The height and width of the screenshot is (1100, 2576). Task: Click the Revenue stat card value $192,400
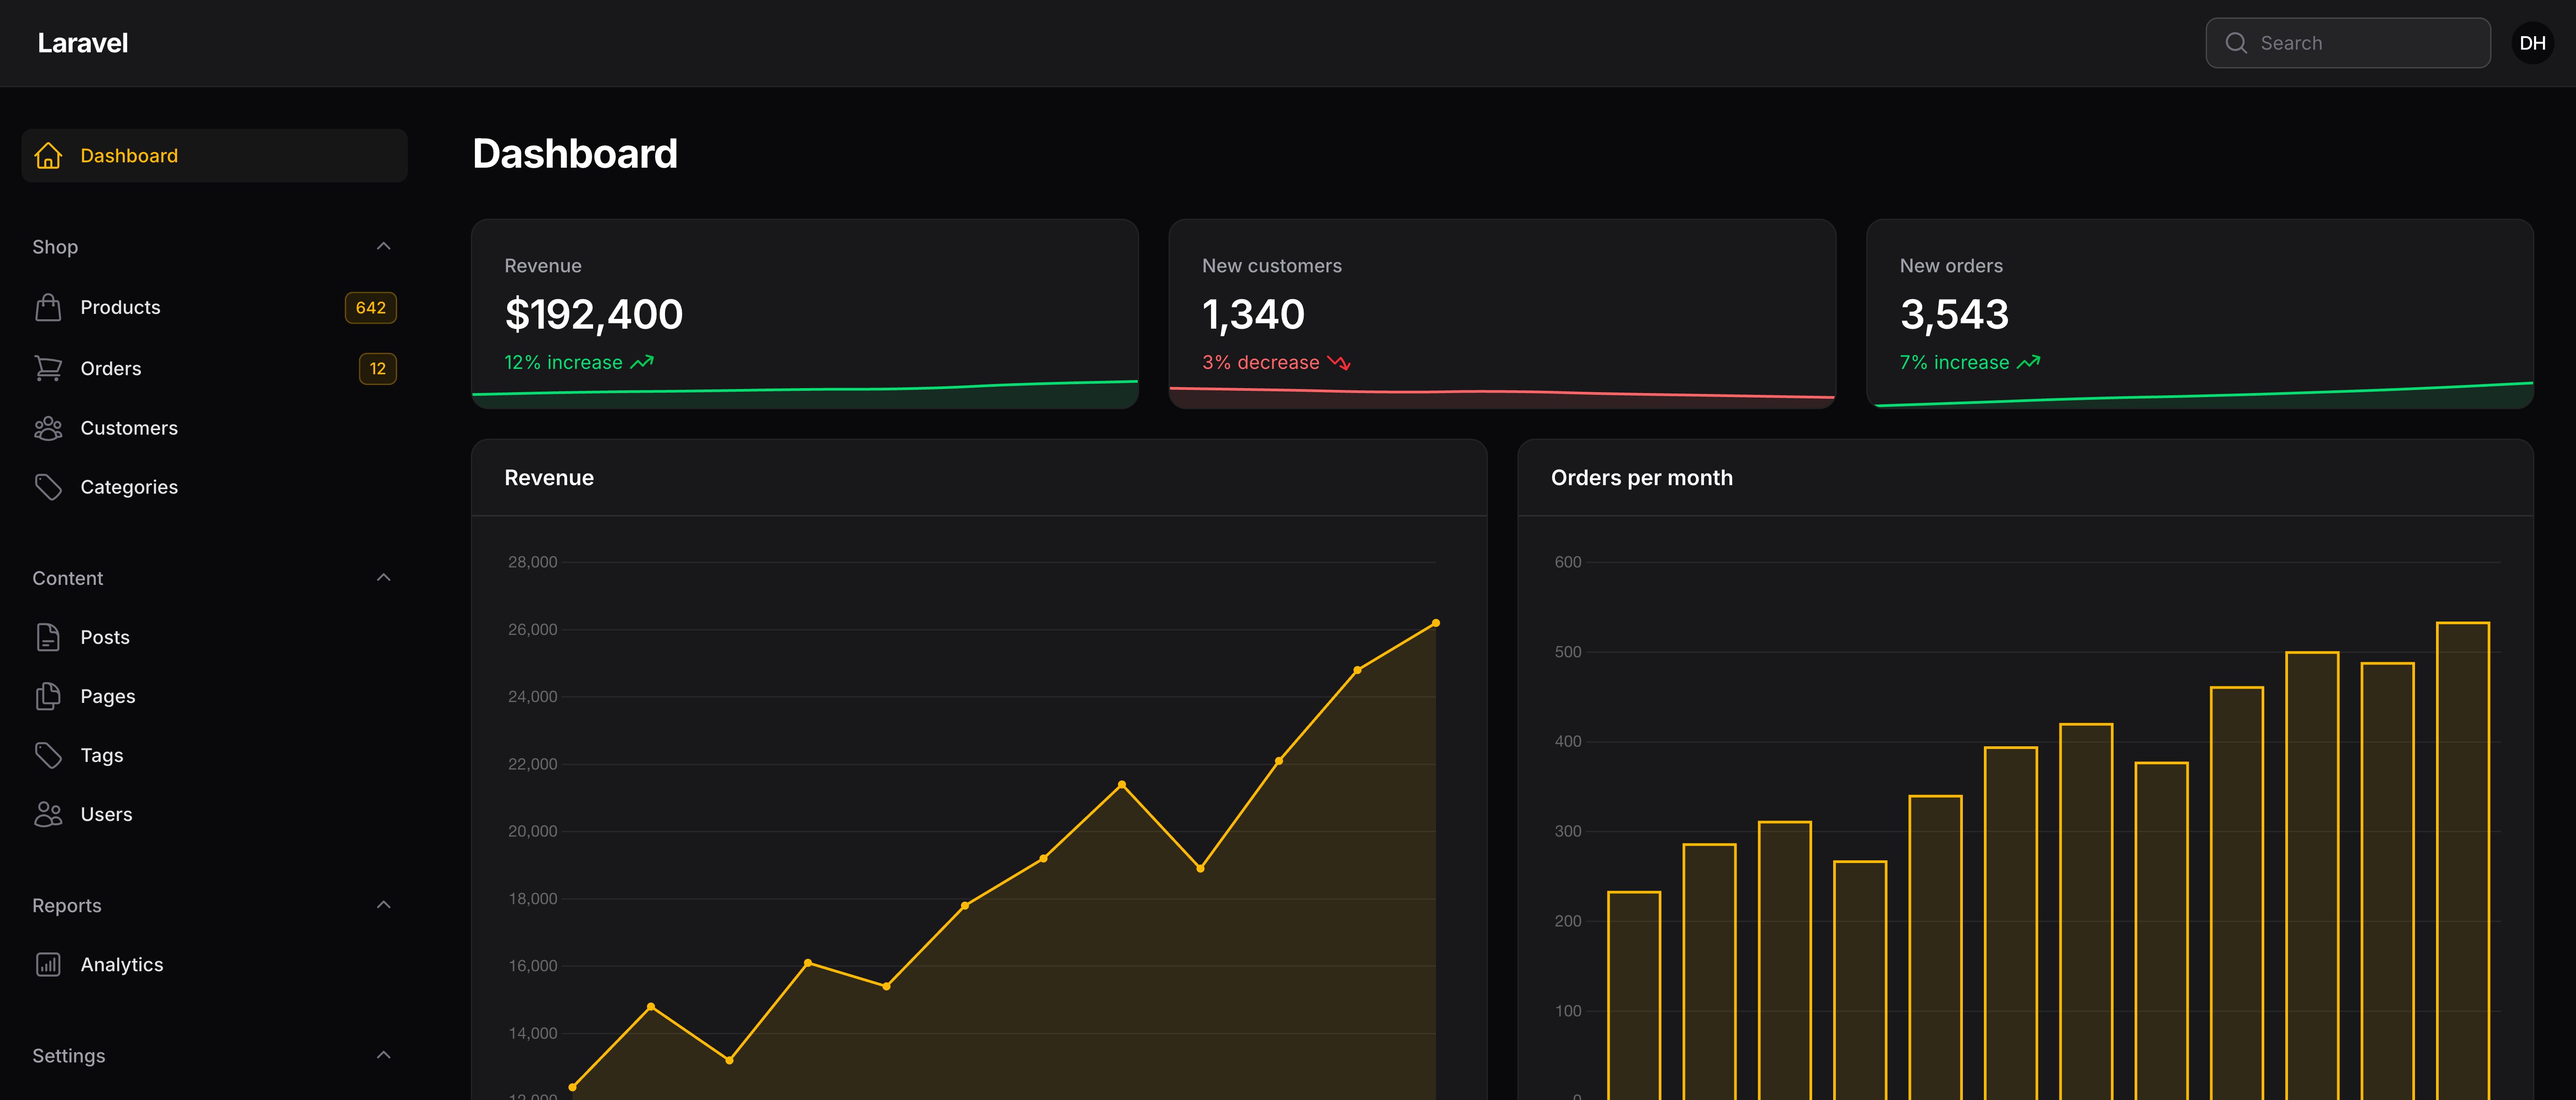pyautogui.click(x=594, y=315)
